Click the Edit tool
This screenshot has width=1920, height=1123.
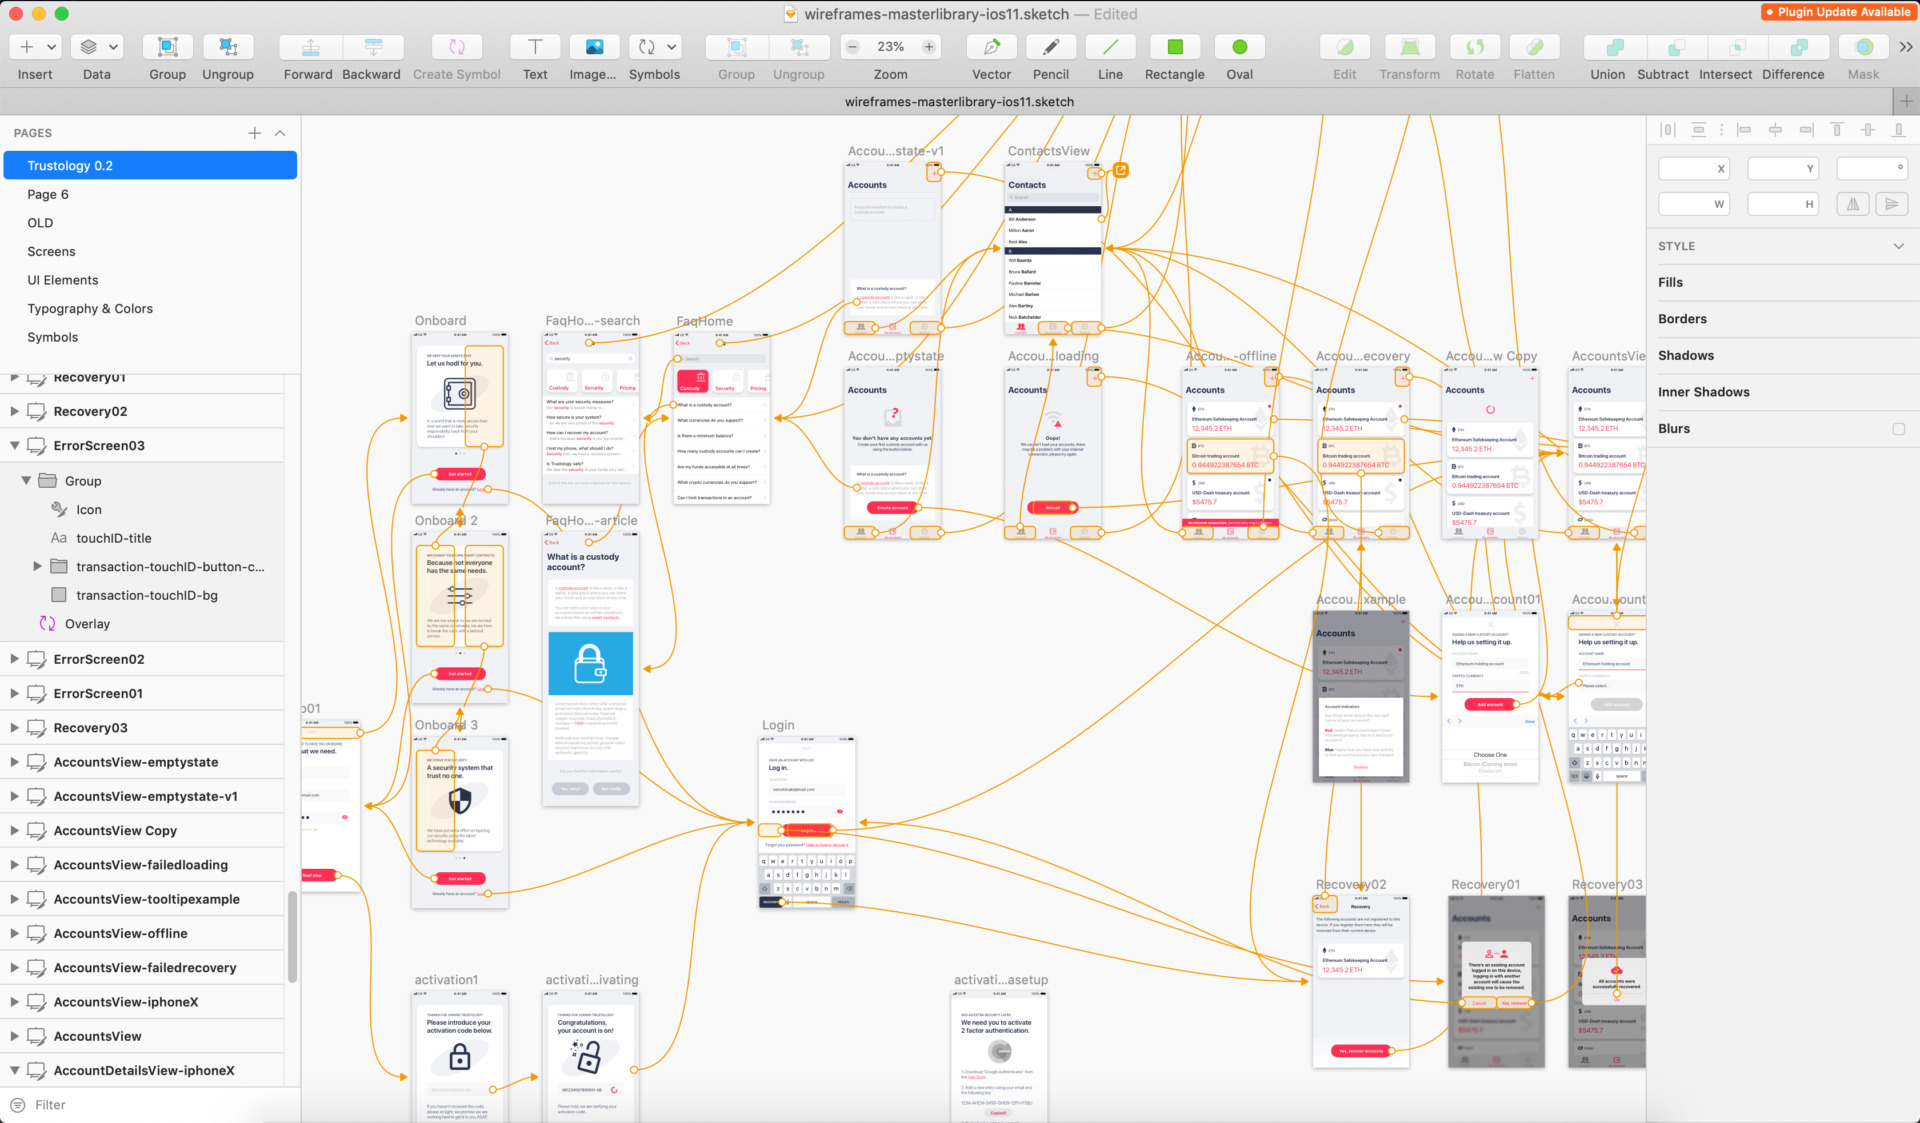(x=1345, y=47)
